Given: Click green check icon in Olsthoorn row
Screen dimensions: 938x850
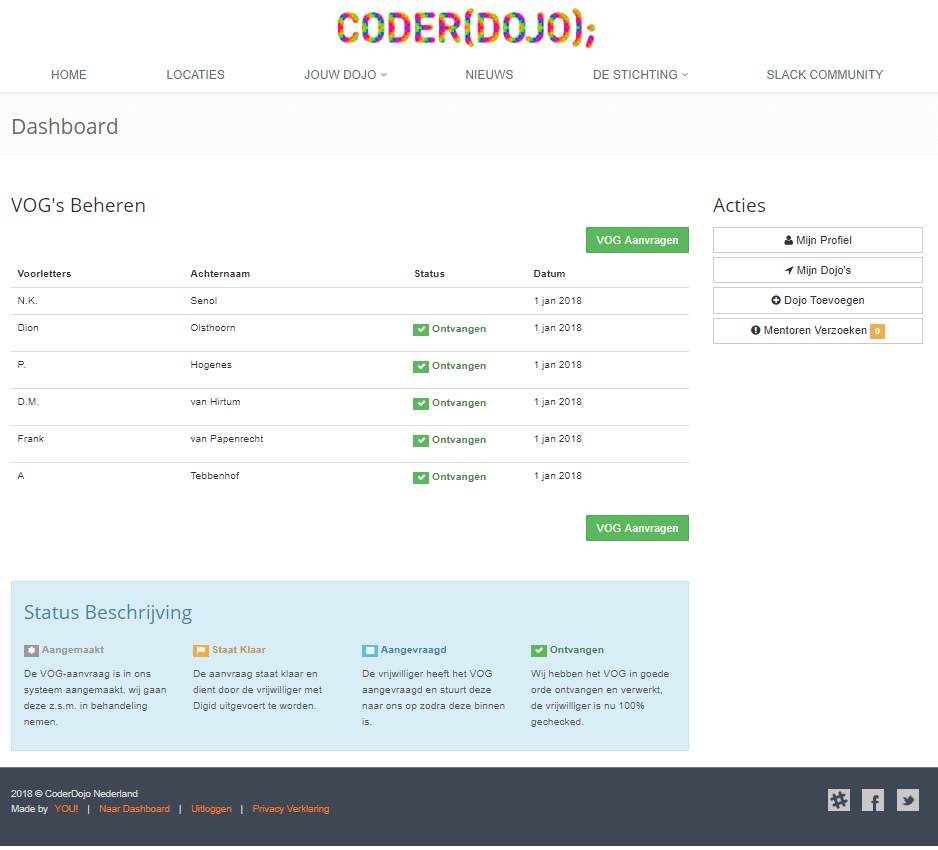Looking at the screenshot, I should pyautogui.click(x=421, y=330).
